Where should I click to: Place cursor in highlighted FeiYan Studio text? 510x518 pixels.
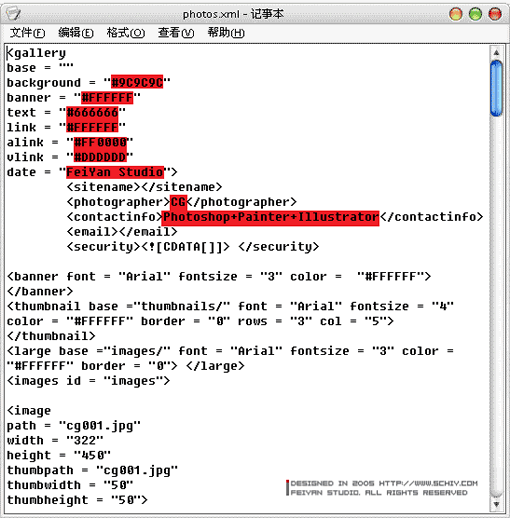[x=115, y=172]
